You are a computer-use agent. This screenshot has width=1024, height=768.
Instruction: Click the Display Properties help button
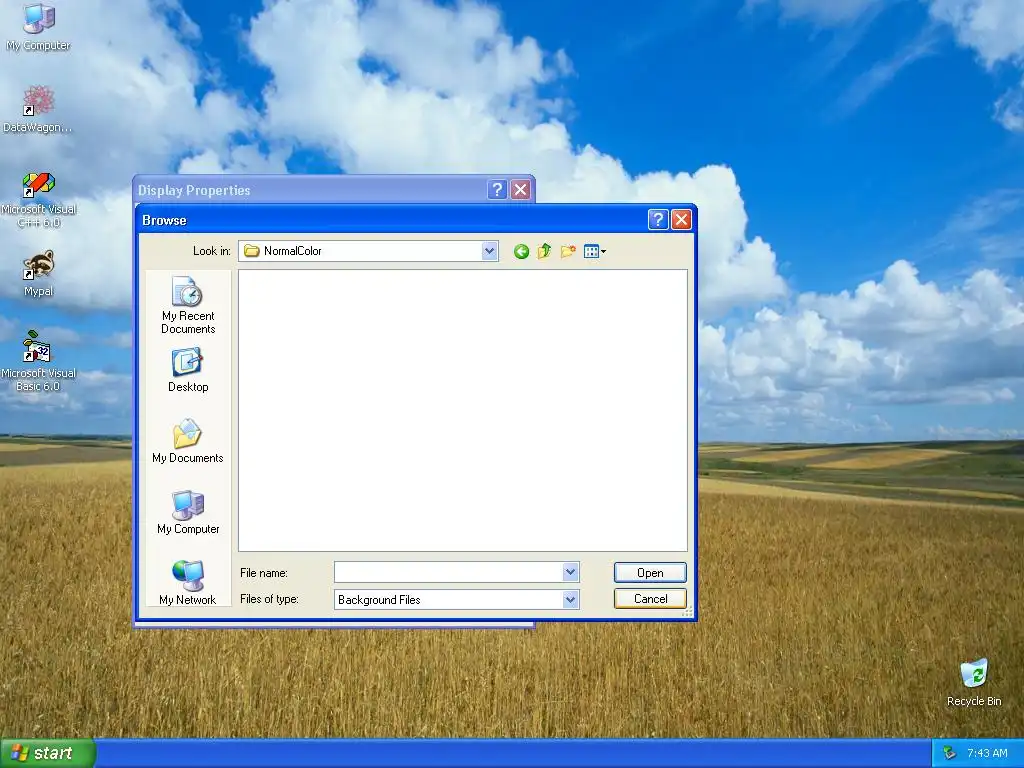tap(497, 189)
